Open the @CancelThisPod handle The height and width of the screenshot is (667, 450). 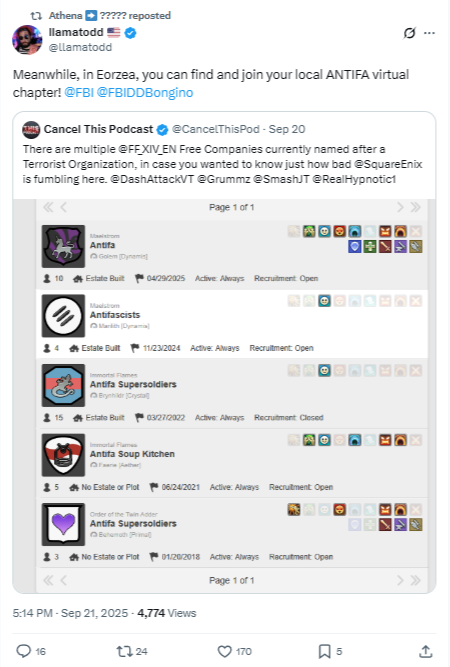tap(215, 129)
